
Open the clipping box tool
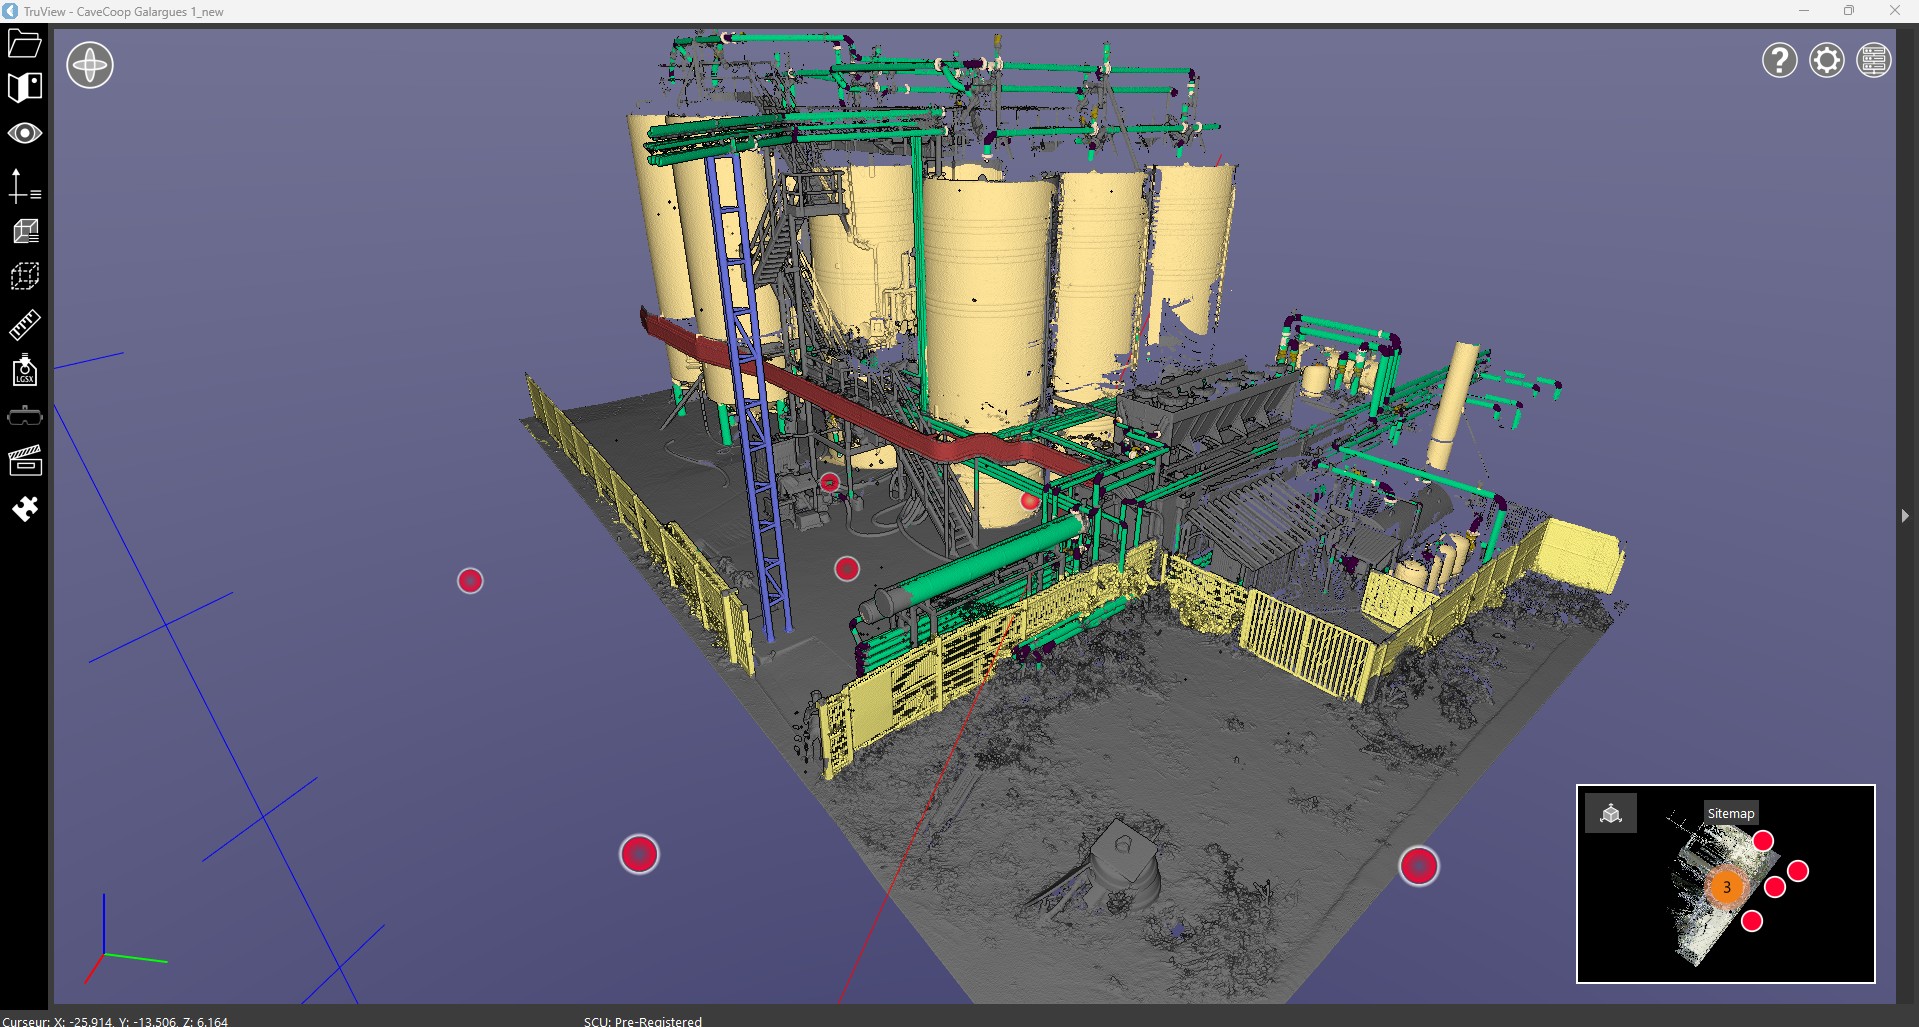(x=25, y=276)
